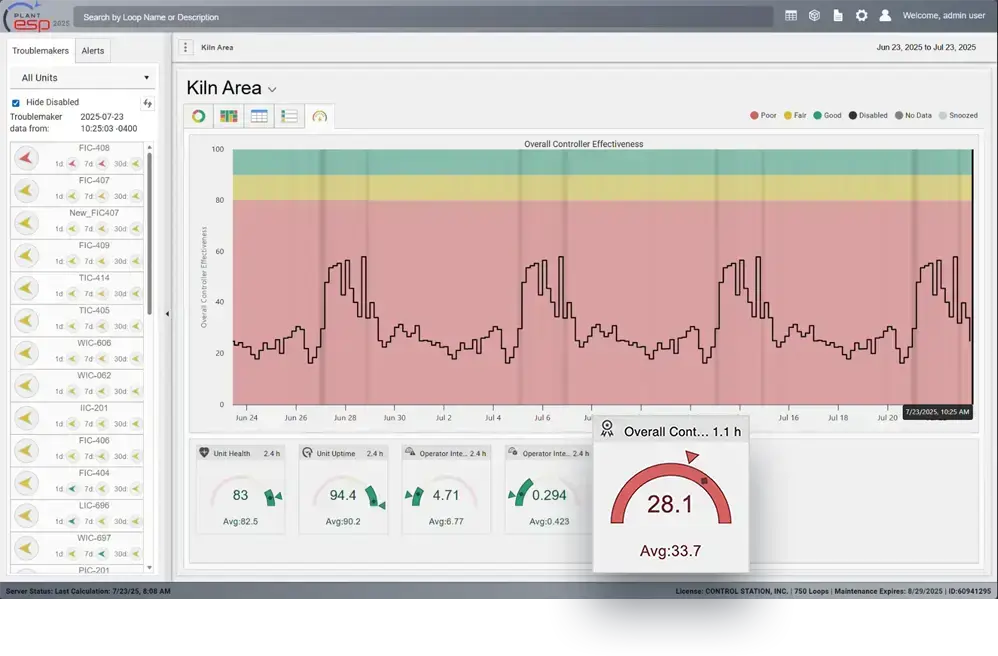
Task: Open the settings gear in the top bar
Action: [x=862, y=15]
